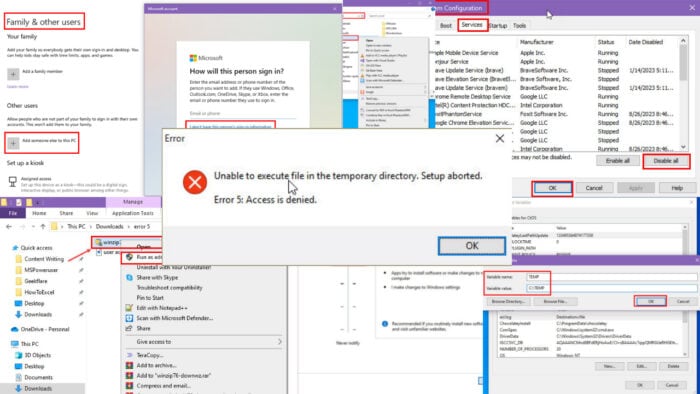Screen dimensions: 700x394
Task: Click the red error X icon
Action: 195,182
